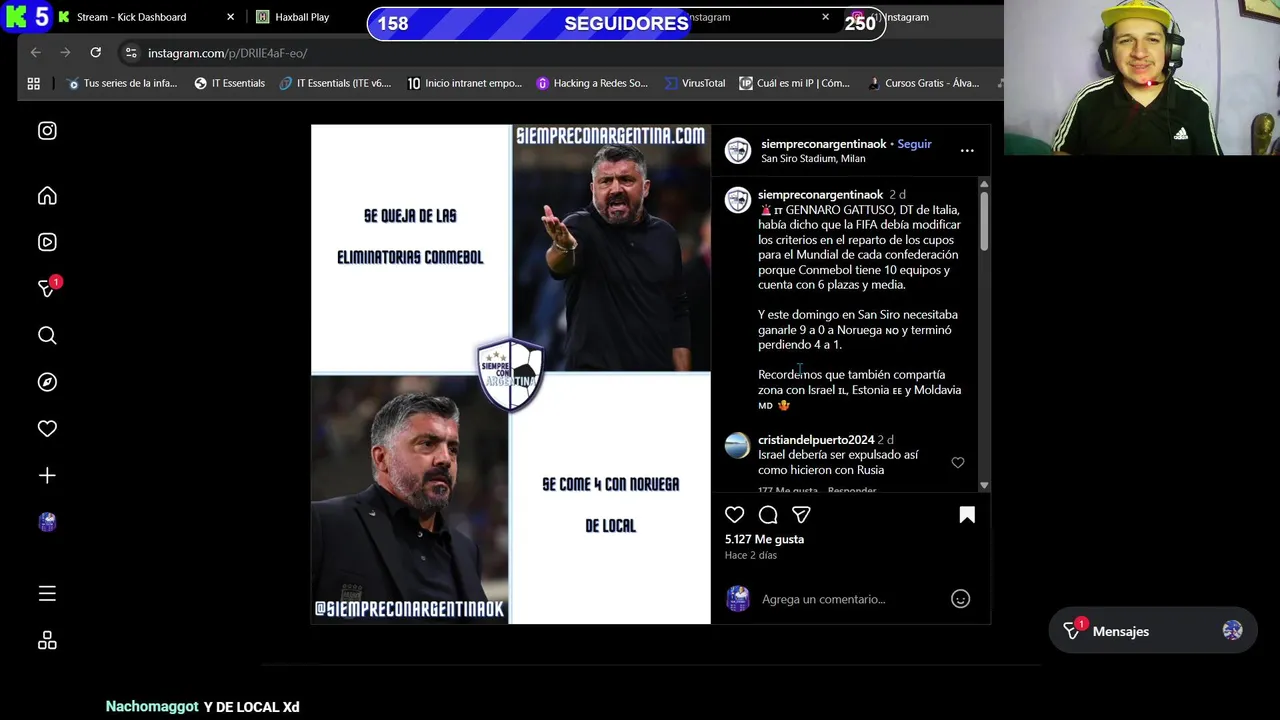Click Seguir to follow siempreconargentinaok

click(914, 144)
